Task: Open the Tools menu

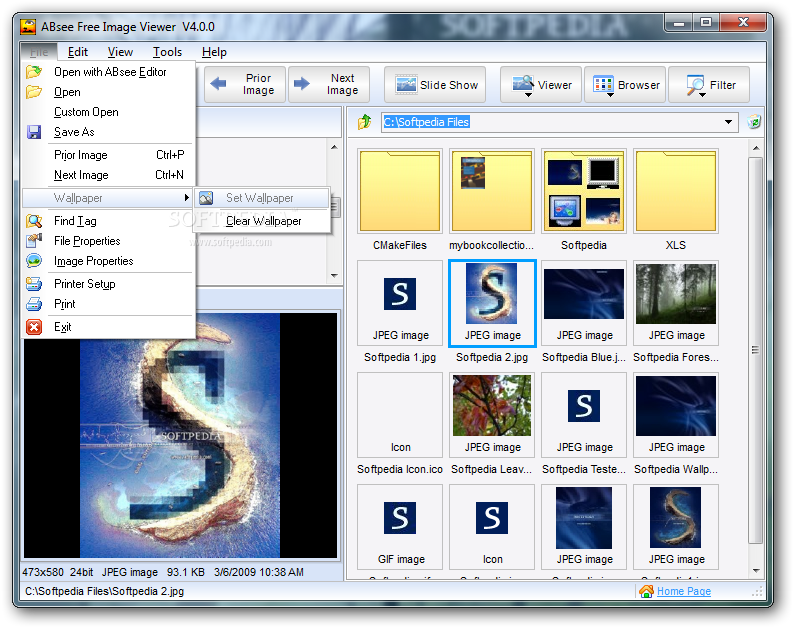Action: pos(167,52)
